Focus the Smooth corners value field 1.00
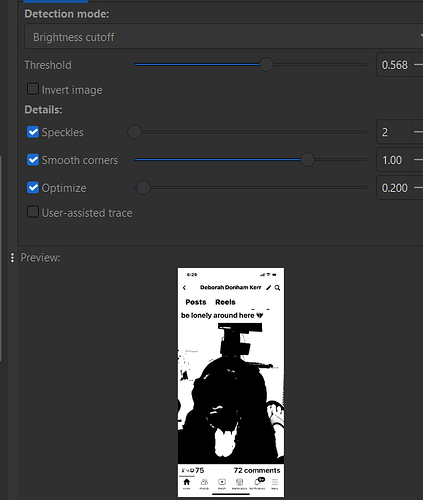 click(395, 160)
